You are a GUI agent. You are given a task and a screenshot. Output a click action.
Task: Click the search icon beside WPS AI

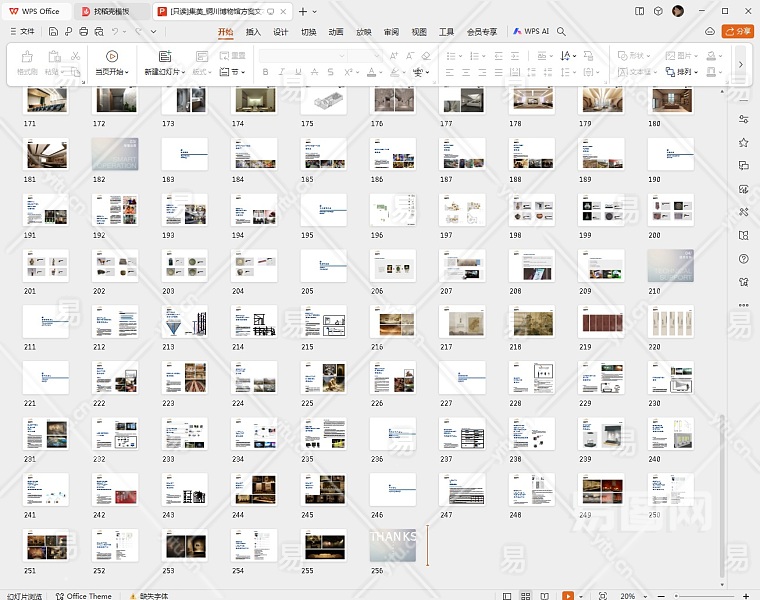click(562, 32)
